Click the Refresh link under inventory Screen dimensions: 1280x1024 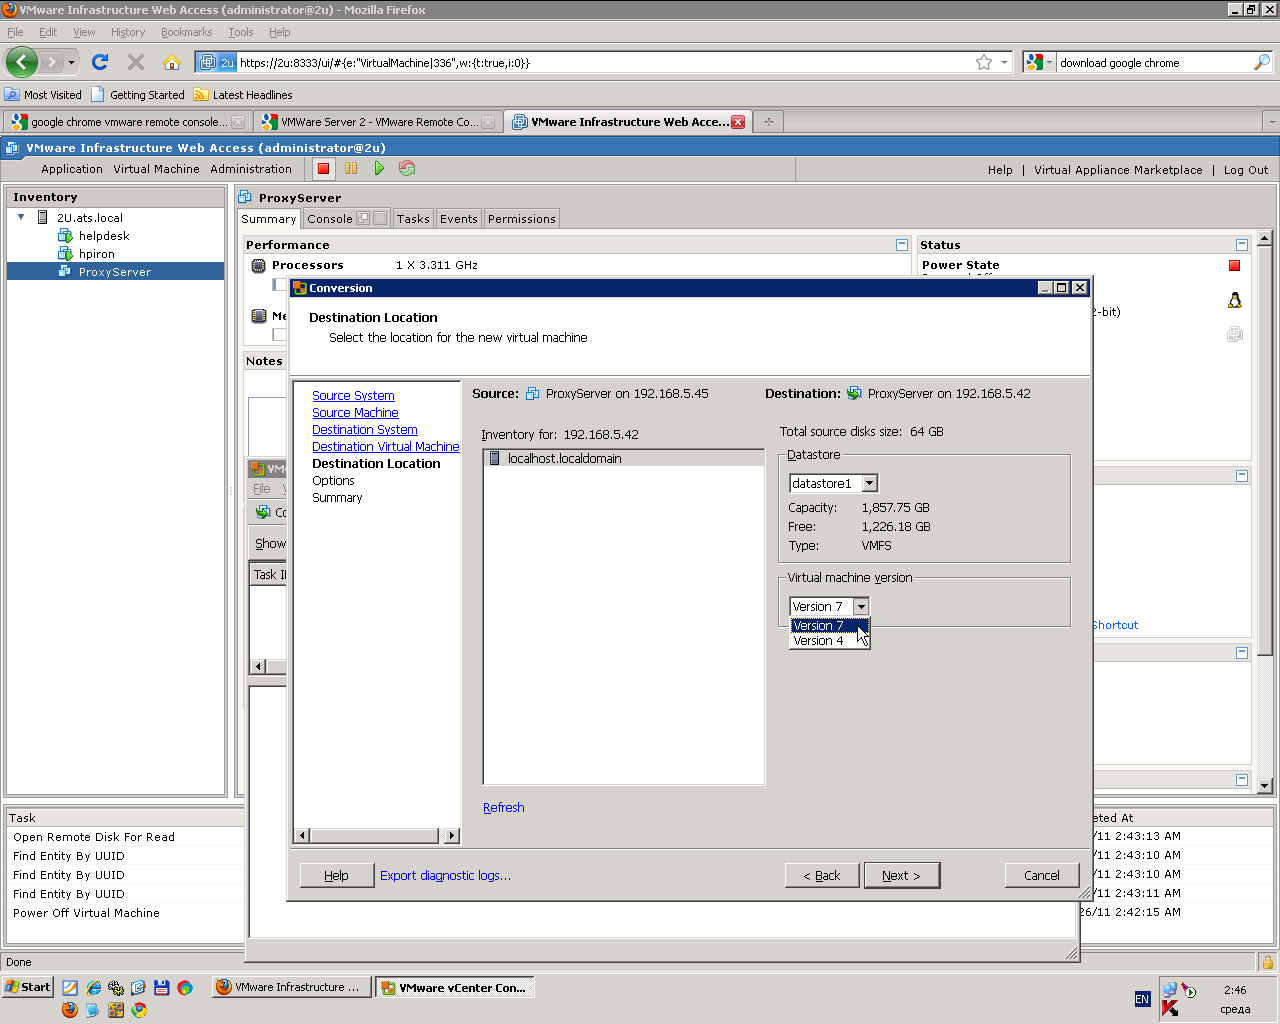[x=504, y=807]
